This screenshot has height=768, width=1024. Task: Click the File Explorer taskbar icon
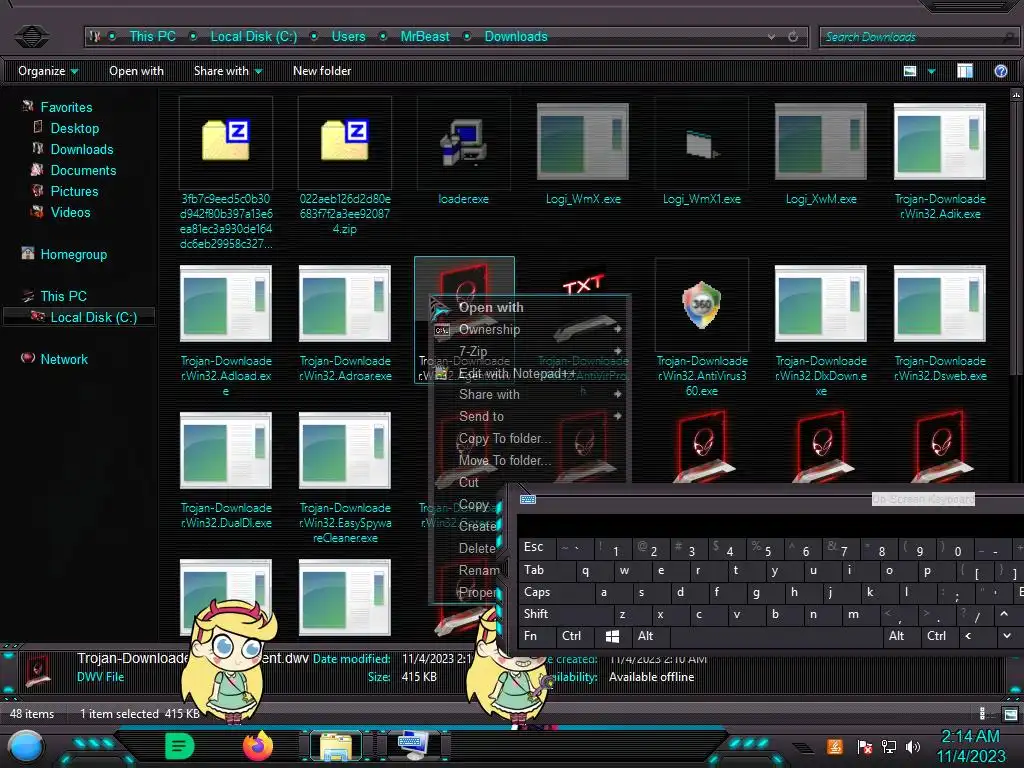(x=336, y=746)
